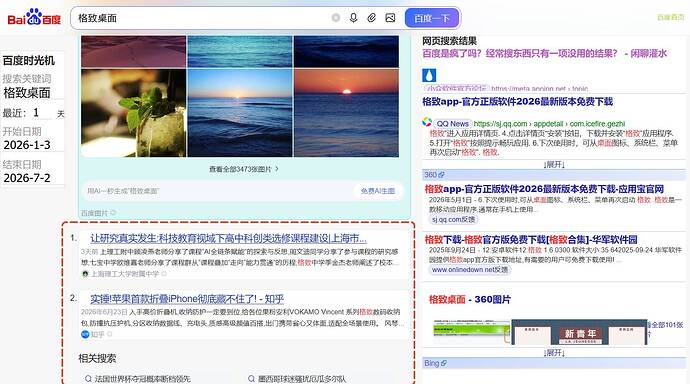Open the Baidu logo home link
690x384 pixels.
[34, 18]
